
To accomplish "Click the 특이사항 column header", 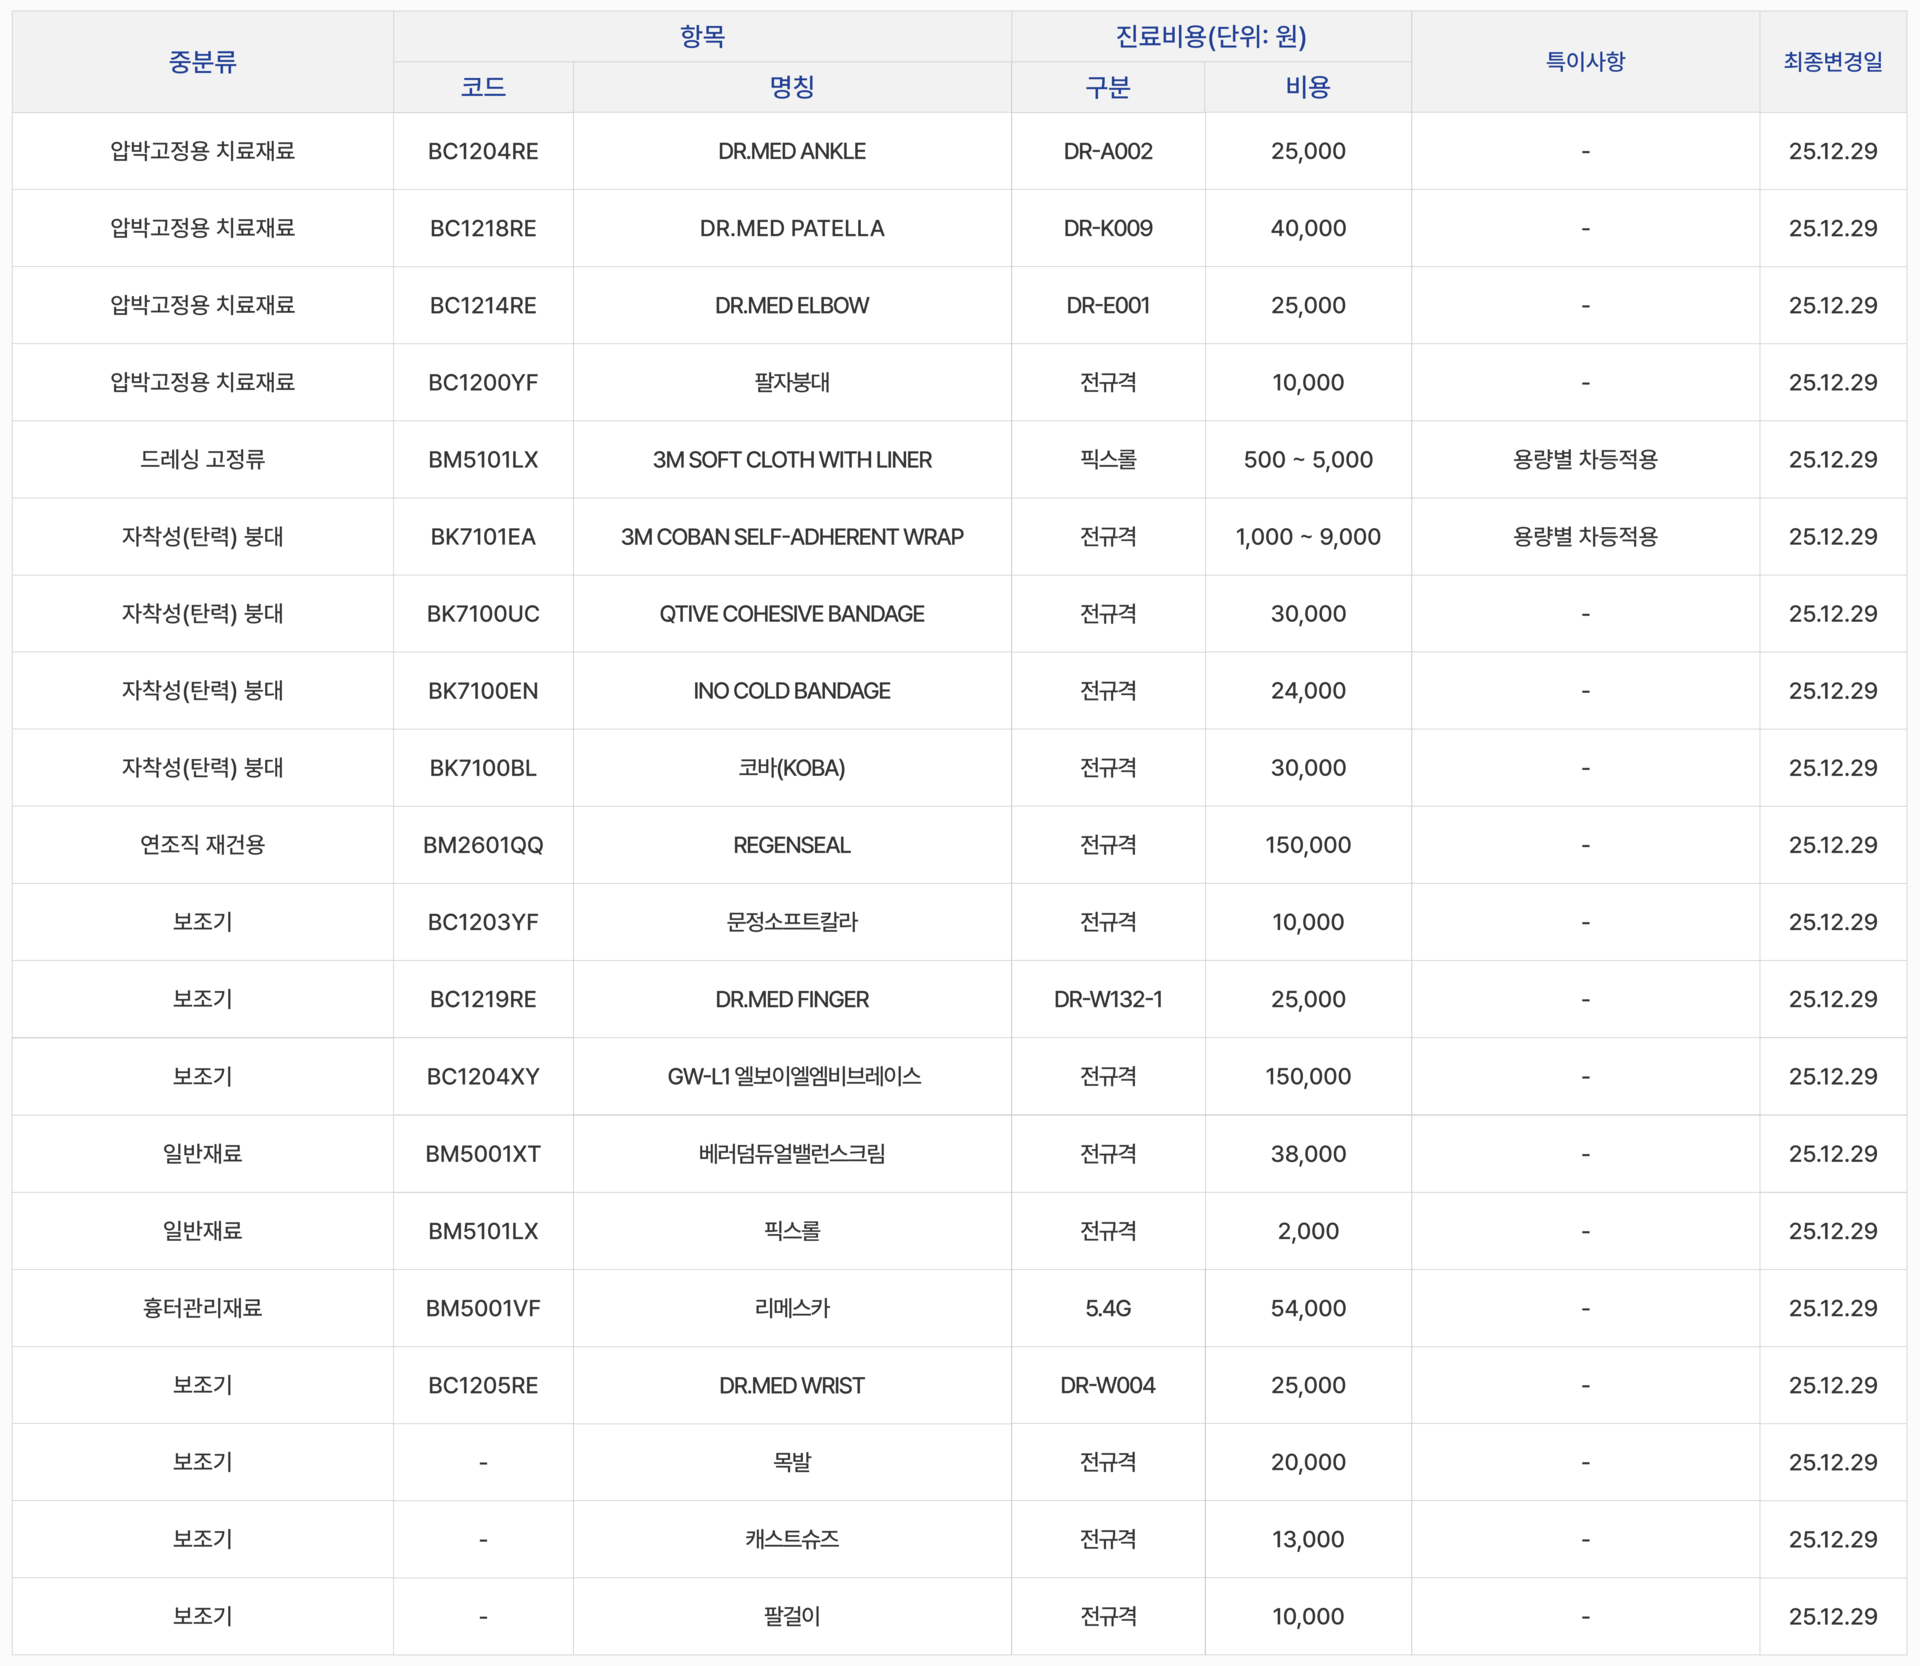I will [1585, 62].
